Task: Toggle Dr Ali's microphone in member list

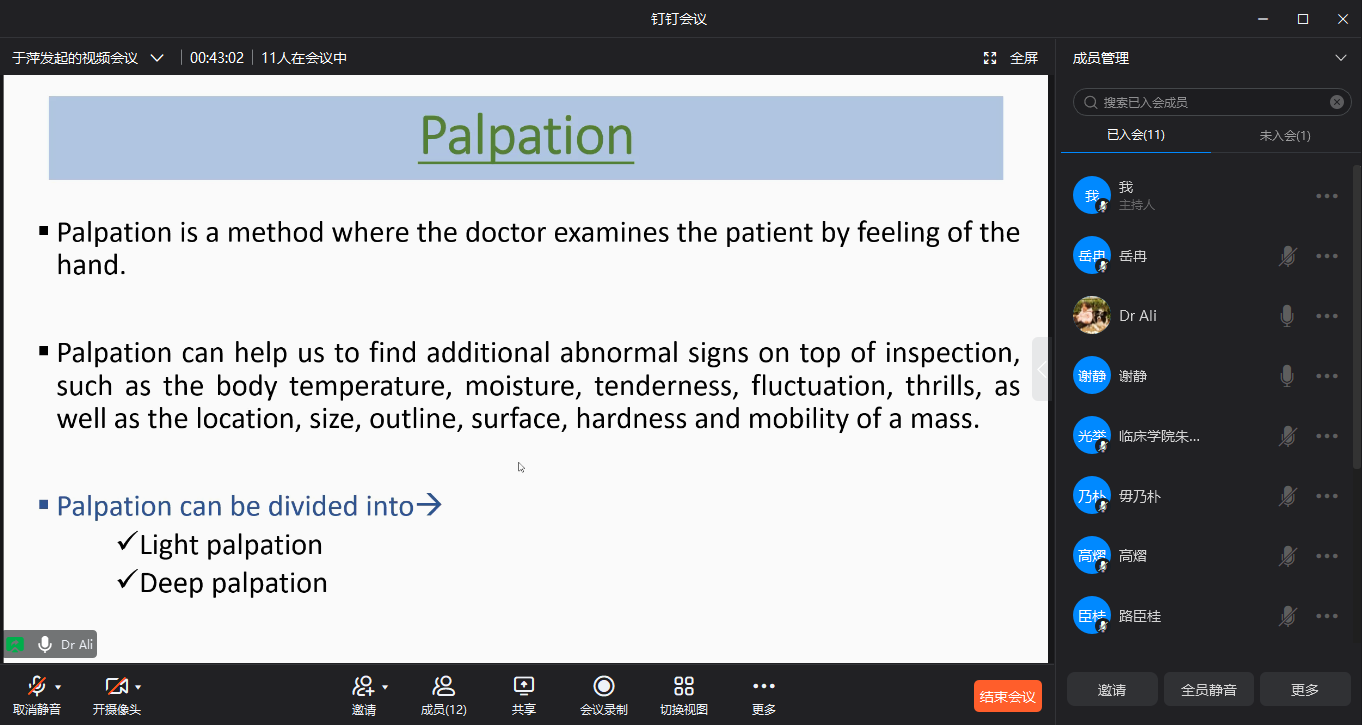Action: click(x=1287, y=316)
